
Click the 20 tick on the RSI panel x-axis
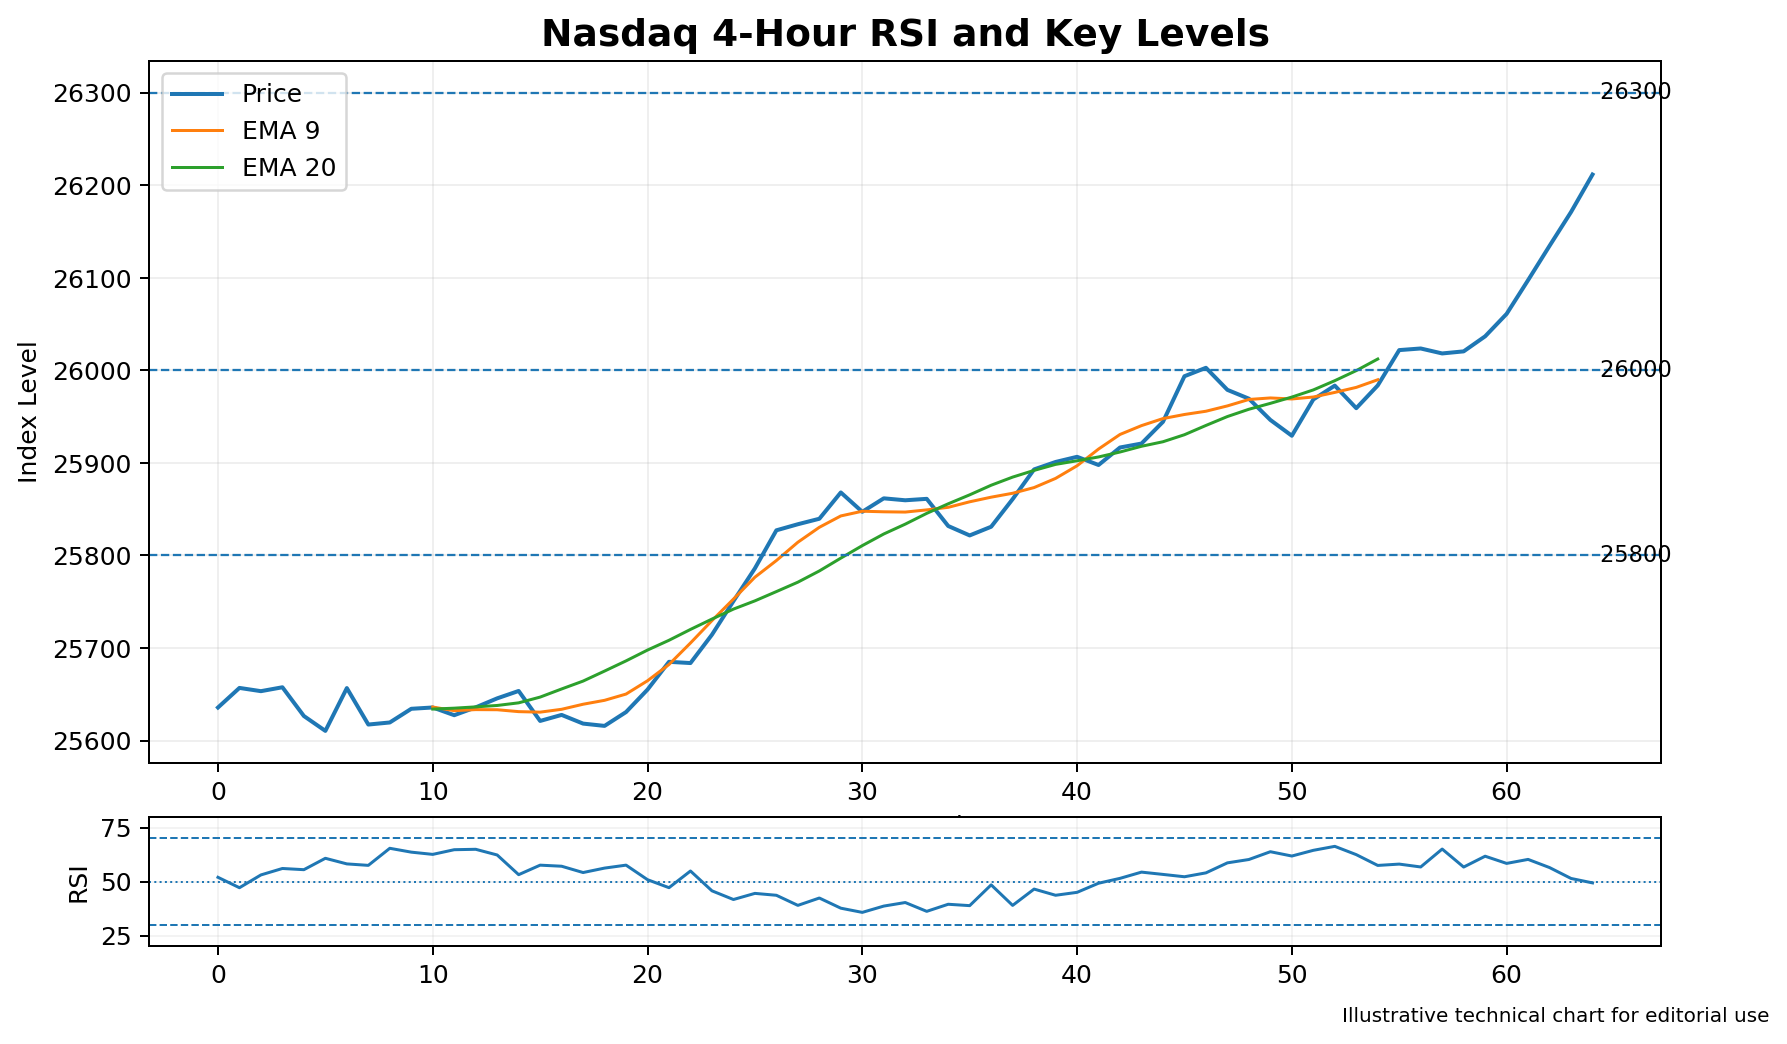pyautogui.click(x=647, y=974)
